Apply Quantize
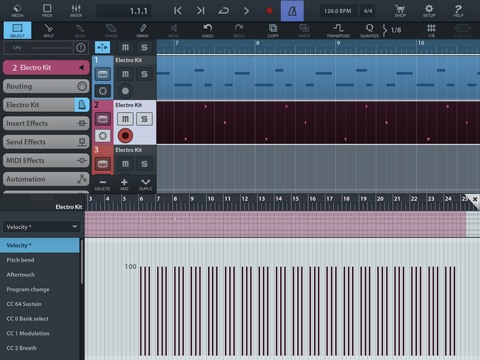Viewport: 480px width, 360px height. (369, 30)
